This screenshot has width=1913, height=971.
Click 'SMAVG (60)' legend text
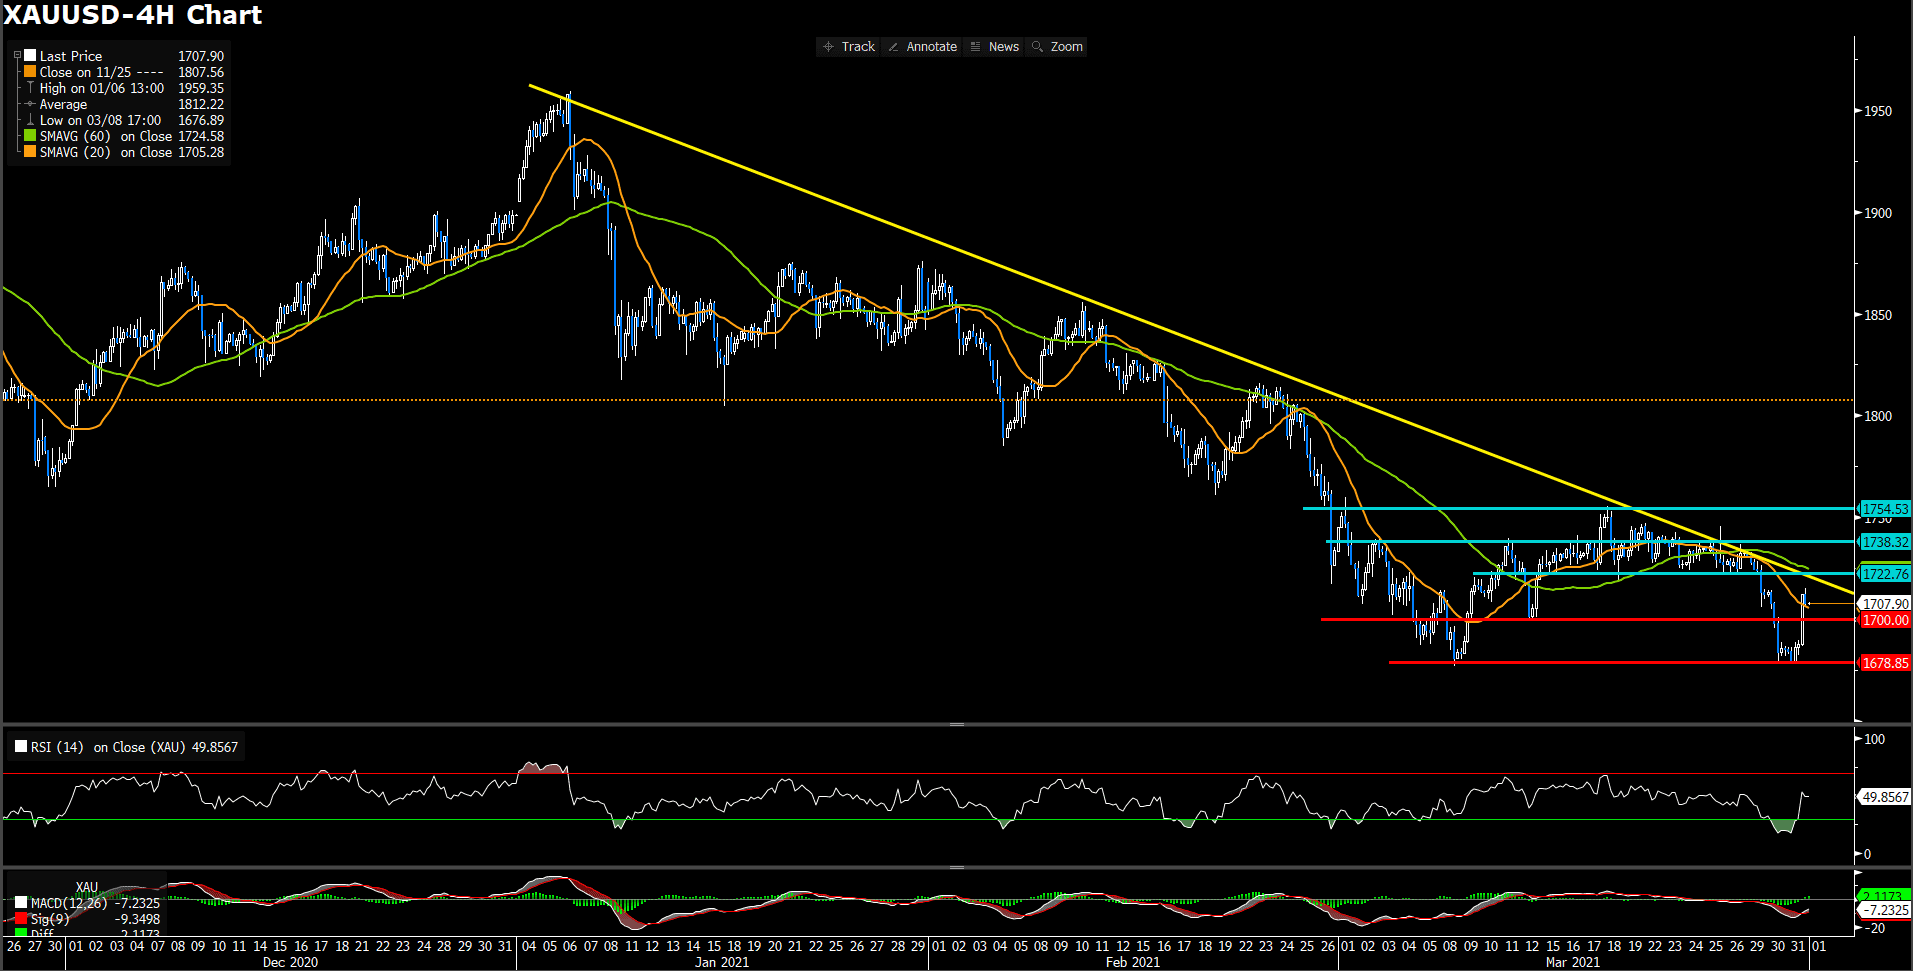pyautogui.click(x=75, y=136)
